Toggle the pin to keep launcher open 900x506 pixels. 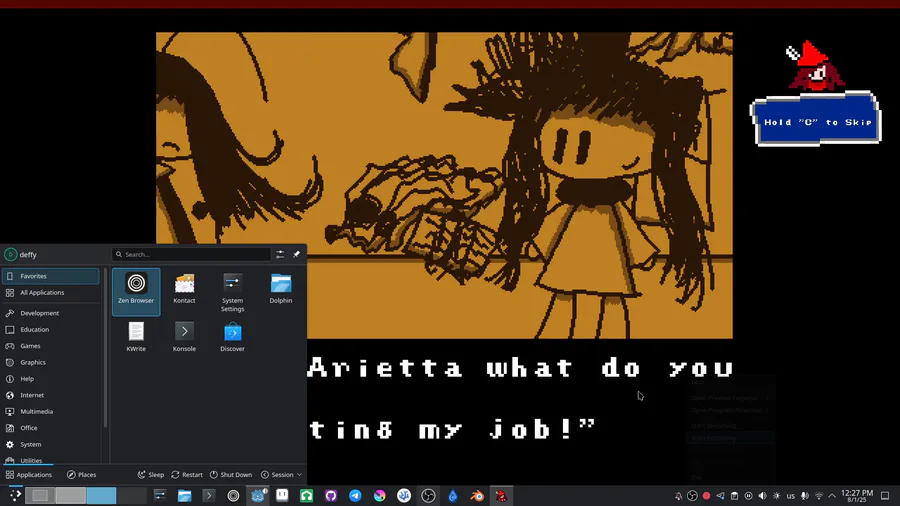click(296, 254)
